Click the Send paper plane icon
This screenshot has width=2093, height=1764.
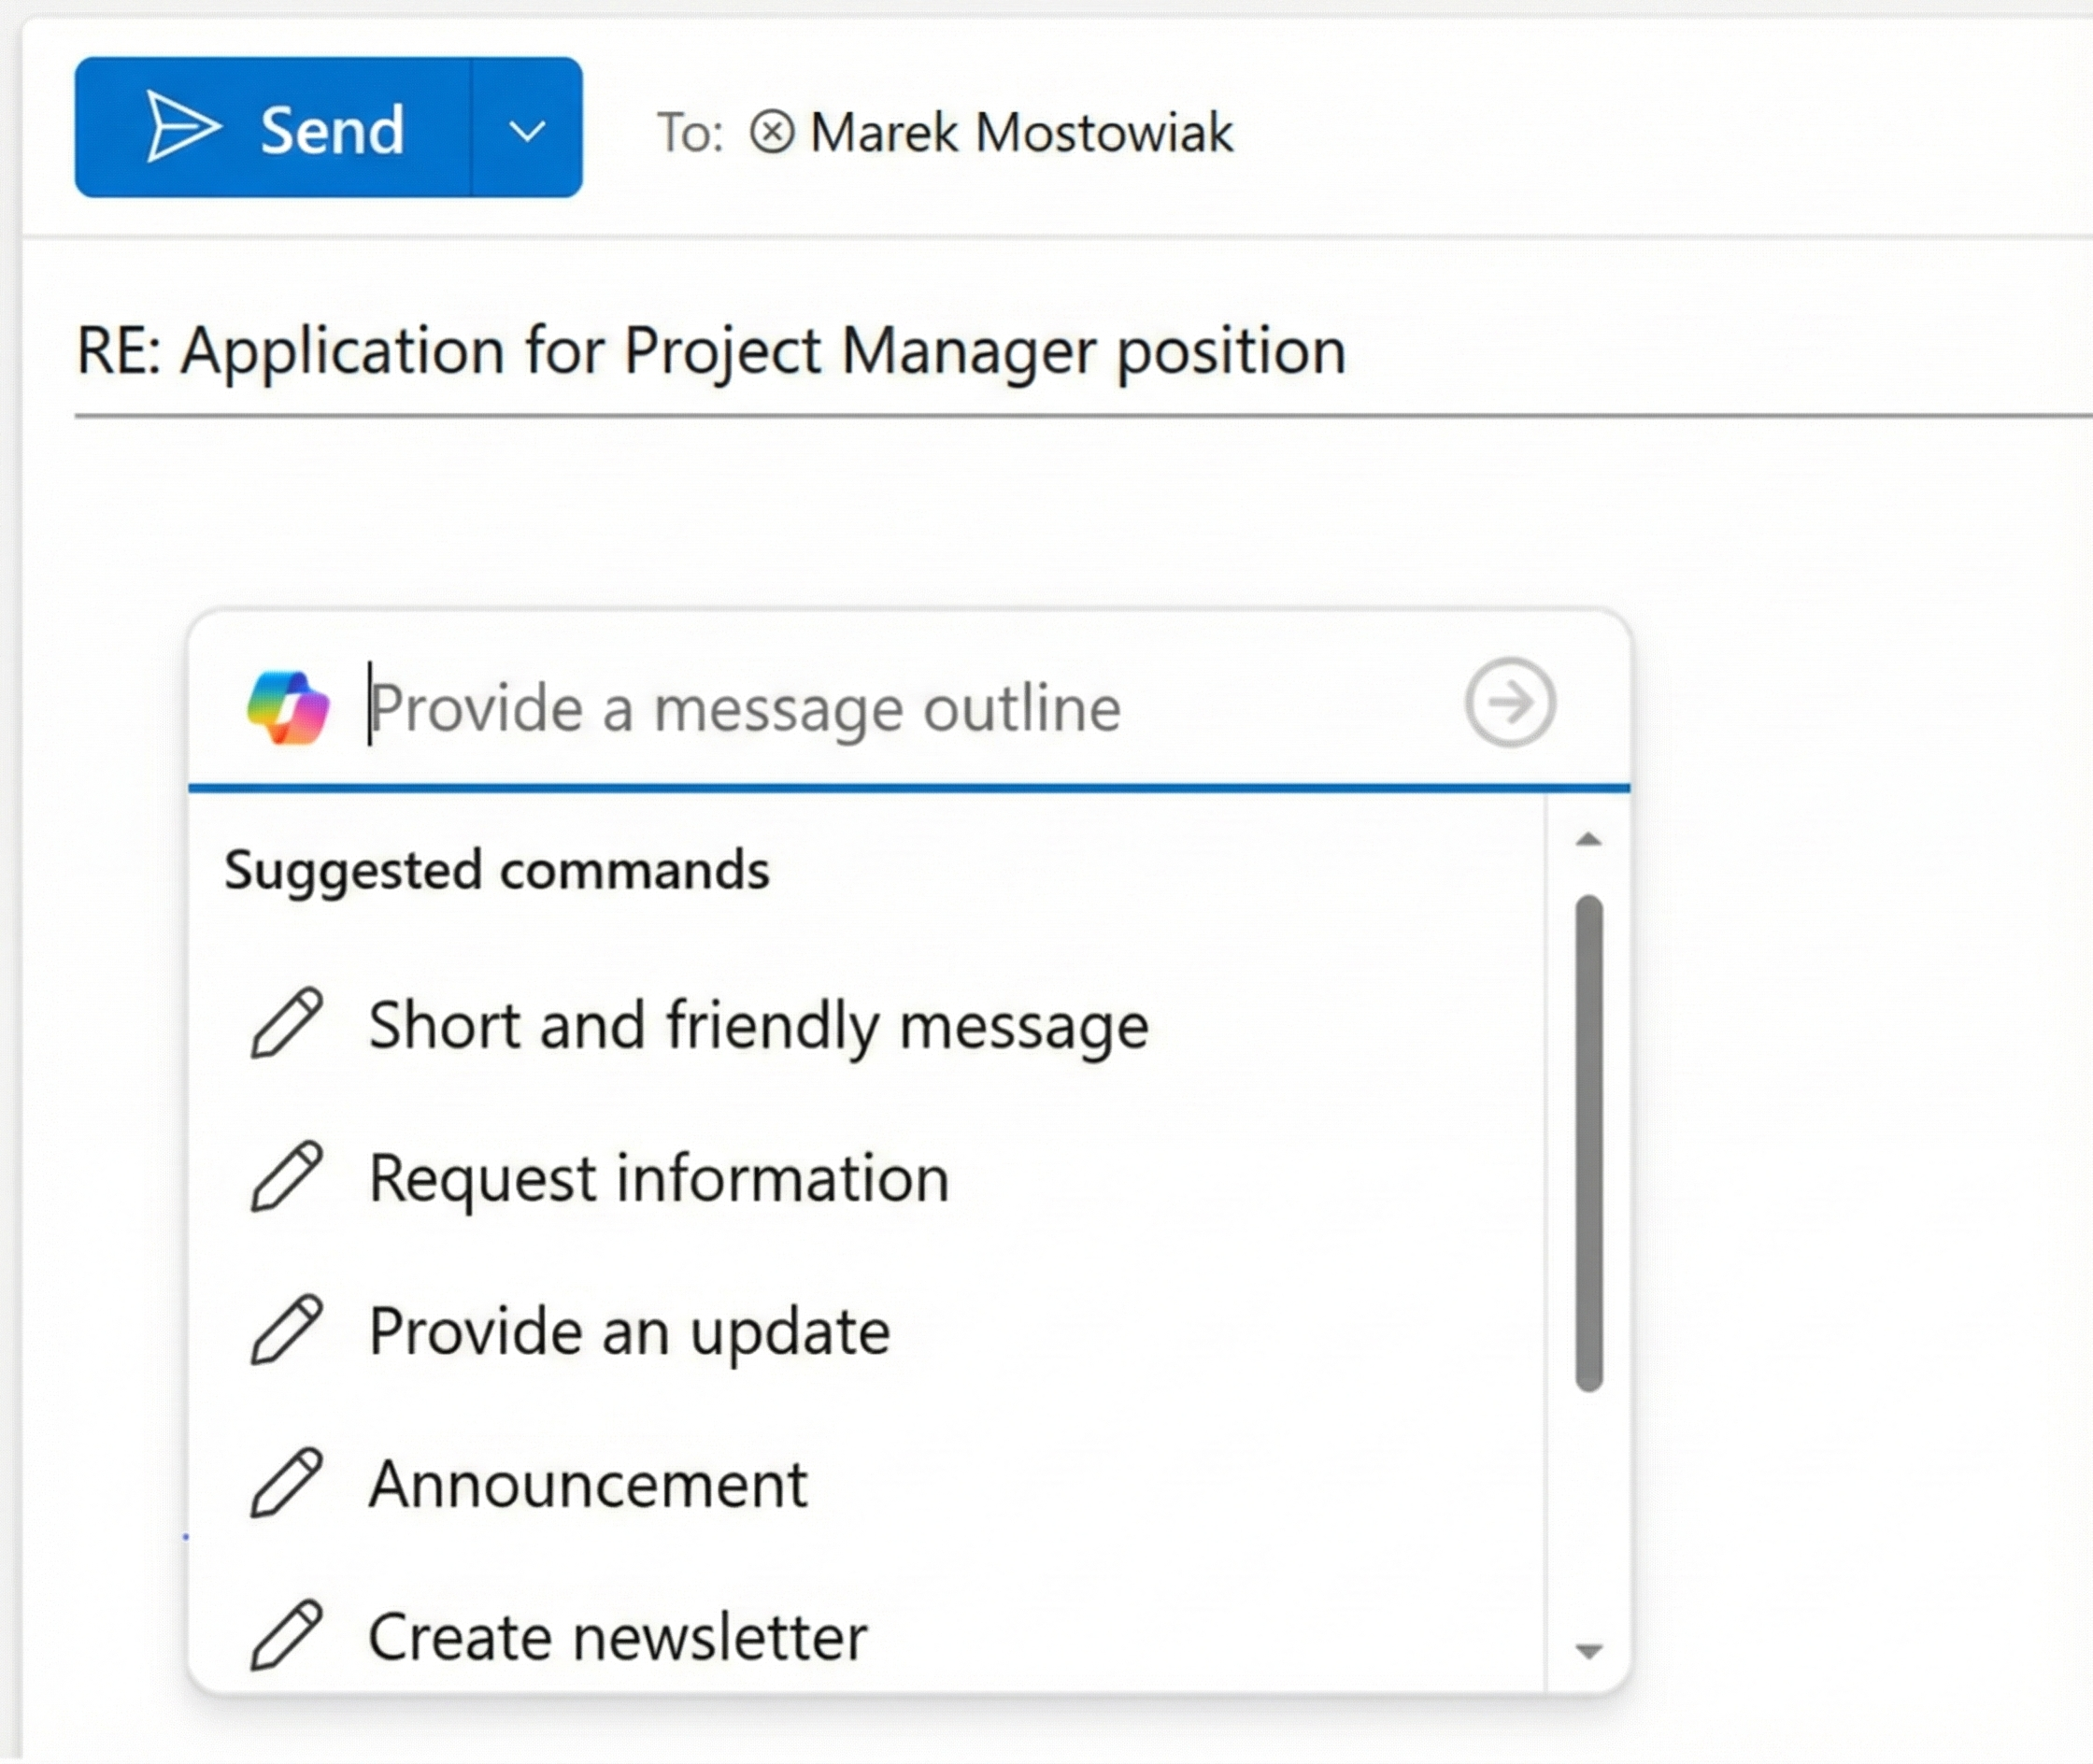pyautogui.click(x=182, y=127)
